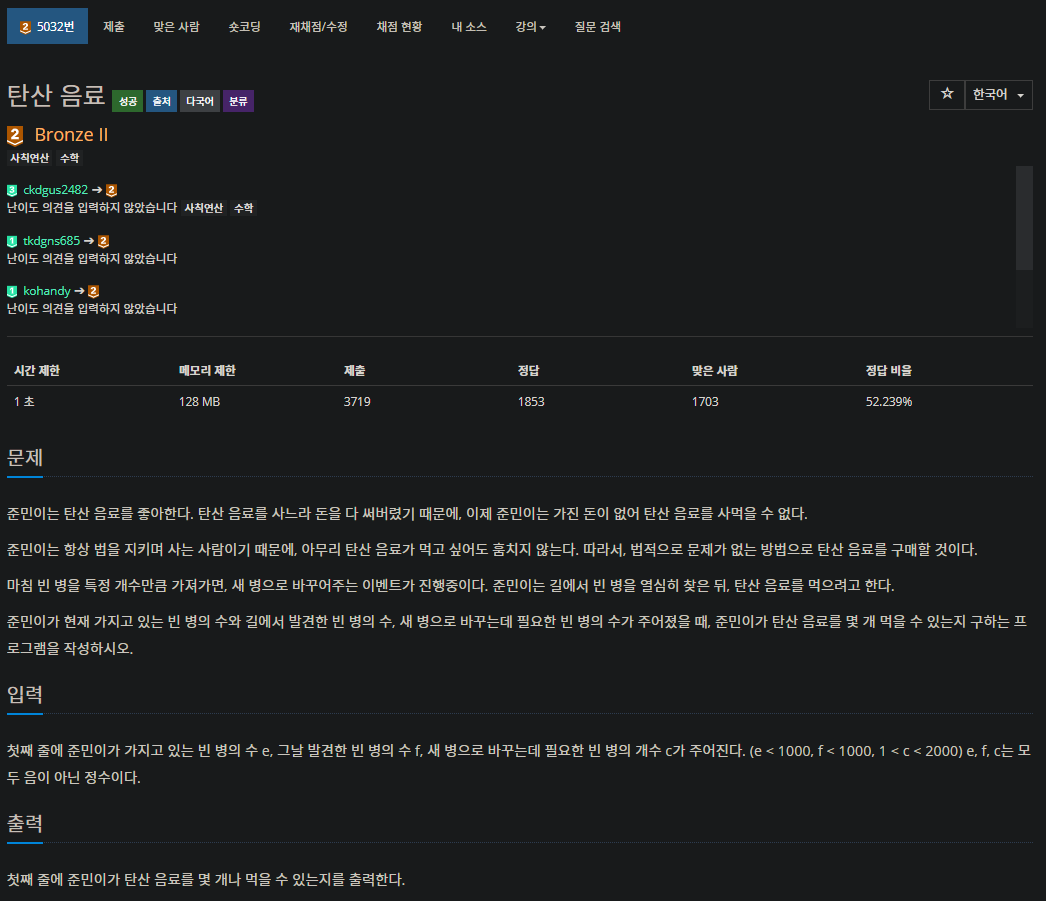
Task: Open the 질문 검색 tab
Action: (598, 27)
